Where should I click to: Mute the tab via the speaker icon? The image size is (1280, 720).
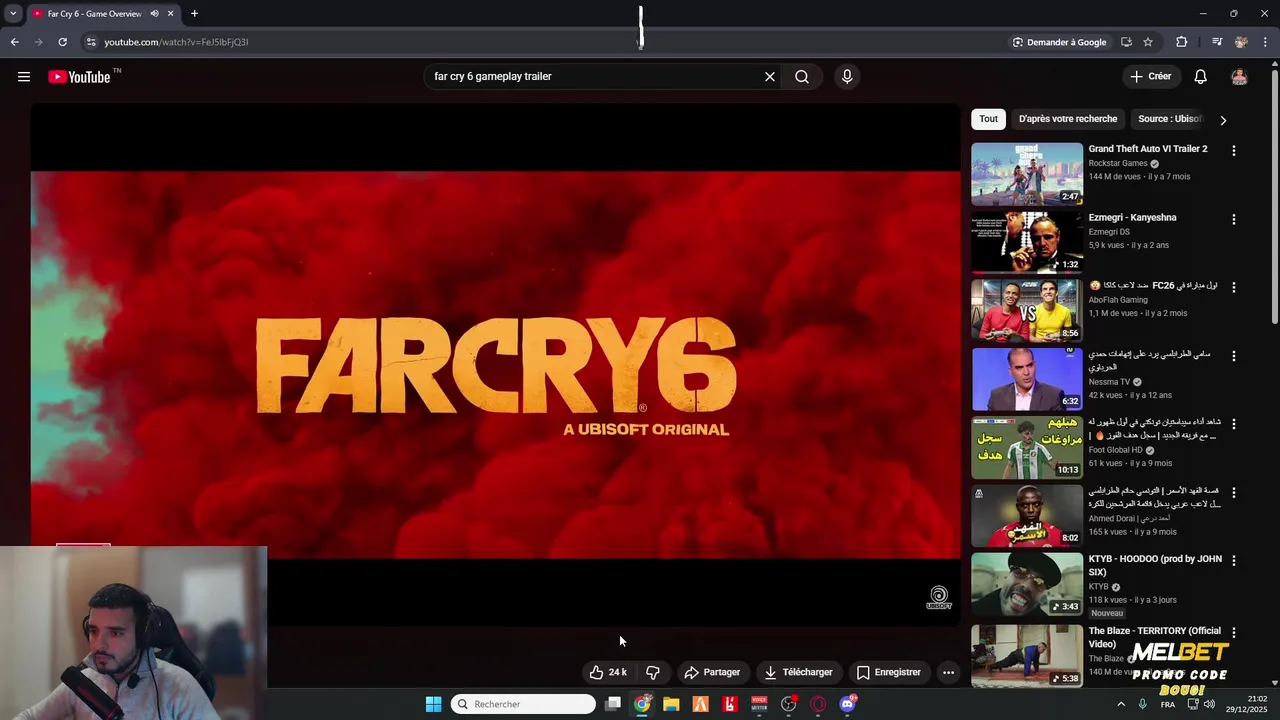pyautogui.click(x=154, y=14)
